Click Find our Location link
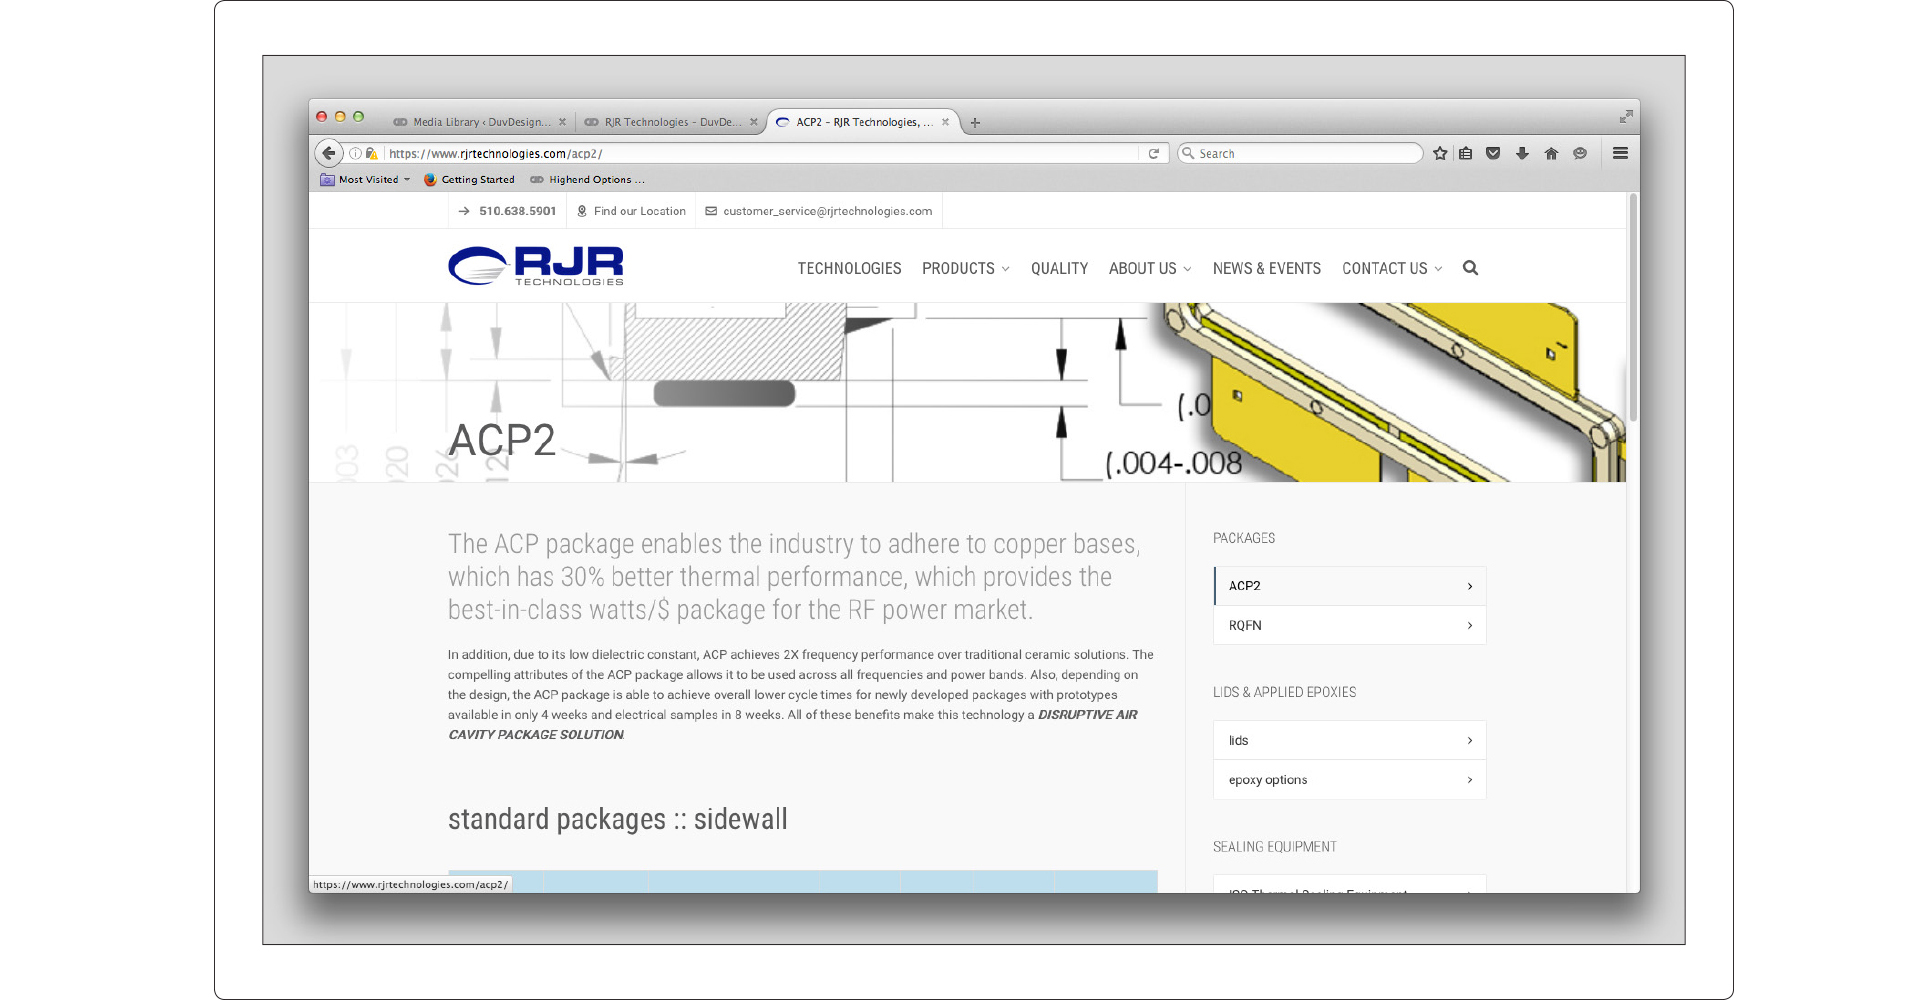This screenshot has width=1920, height=1000. [x=640, y=211]
